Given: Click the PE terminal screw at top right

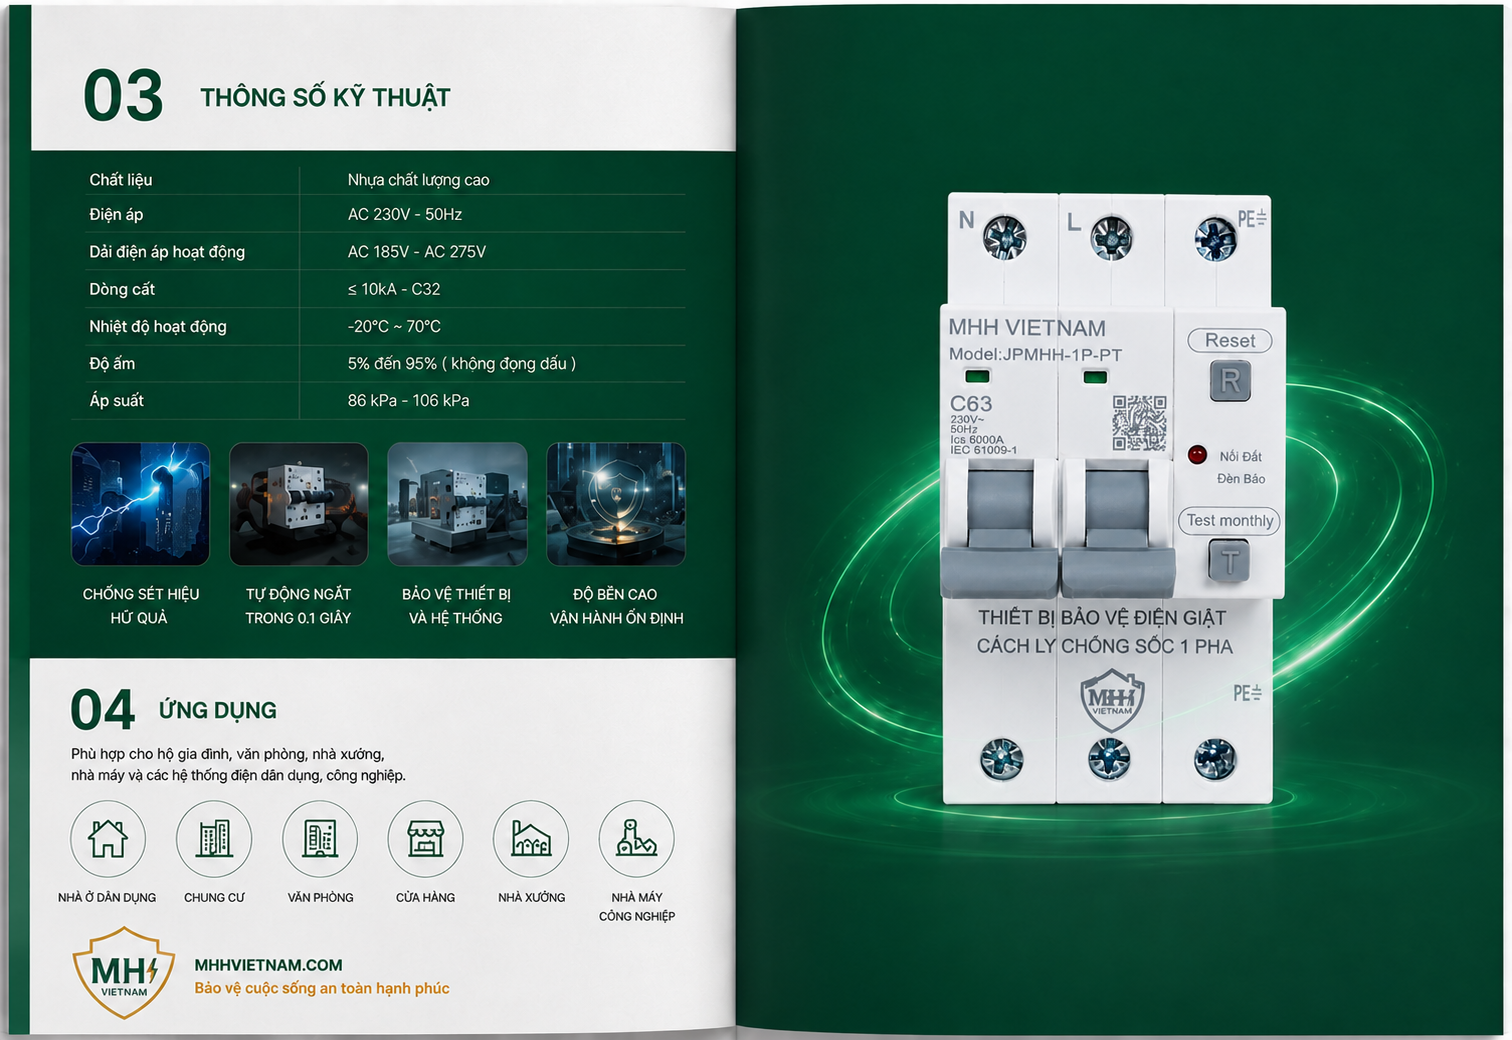Looking at the screenshot, I should (1216, 239).
